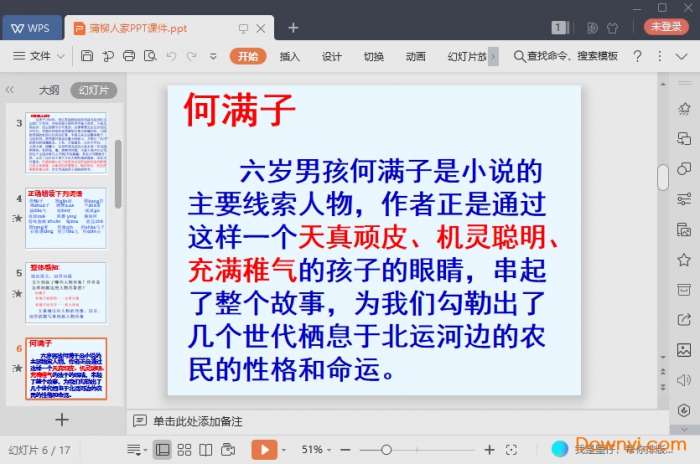The width and height of the screenshot is (700, 464).
Task: Click the Print icon
Action: pos(129,56)
